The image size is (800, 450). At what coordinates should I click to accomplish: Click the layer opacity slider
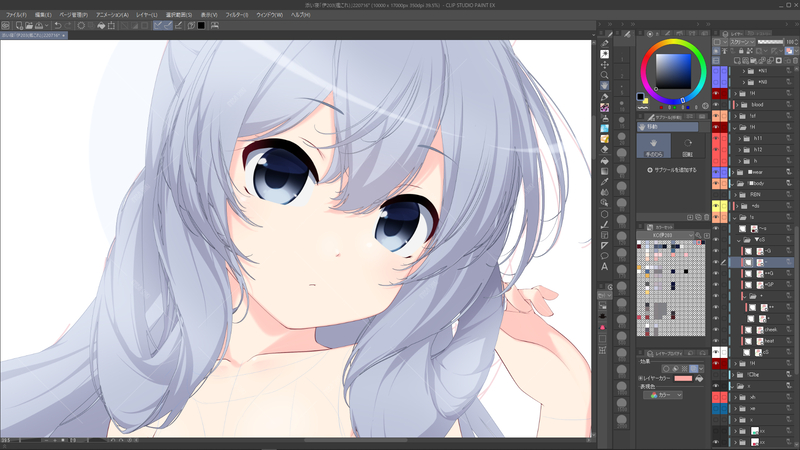[770, 42]
